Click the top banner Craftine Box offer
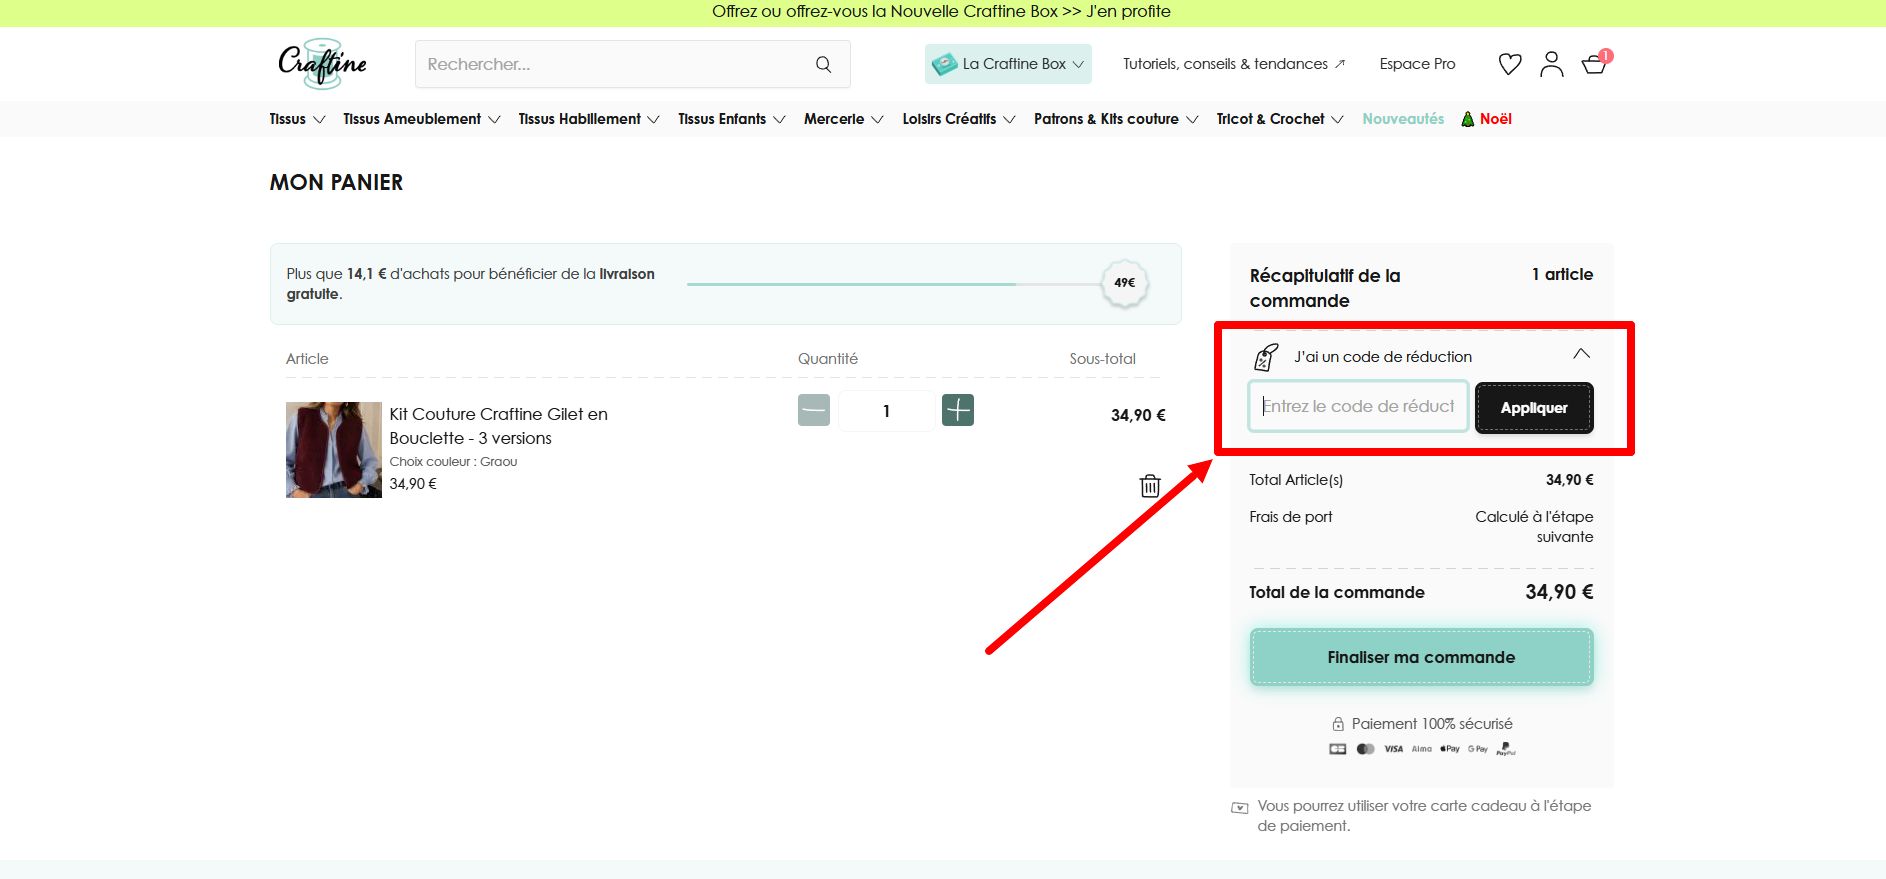The height and width of the screenshot is (879, 1886). [941, 12]
